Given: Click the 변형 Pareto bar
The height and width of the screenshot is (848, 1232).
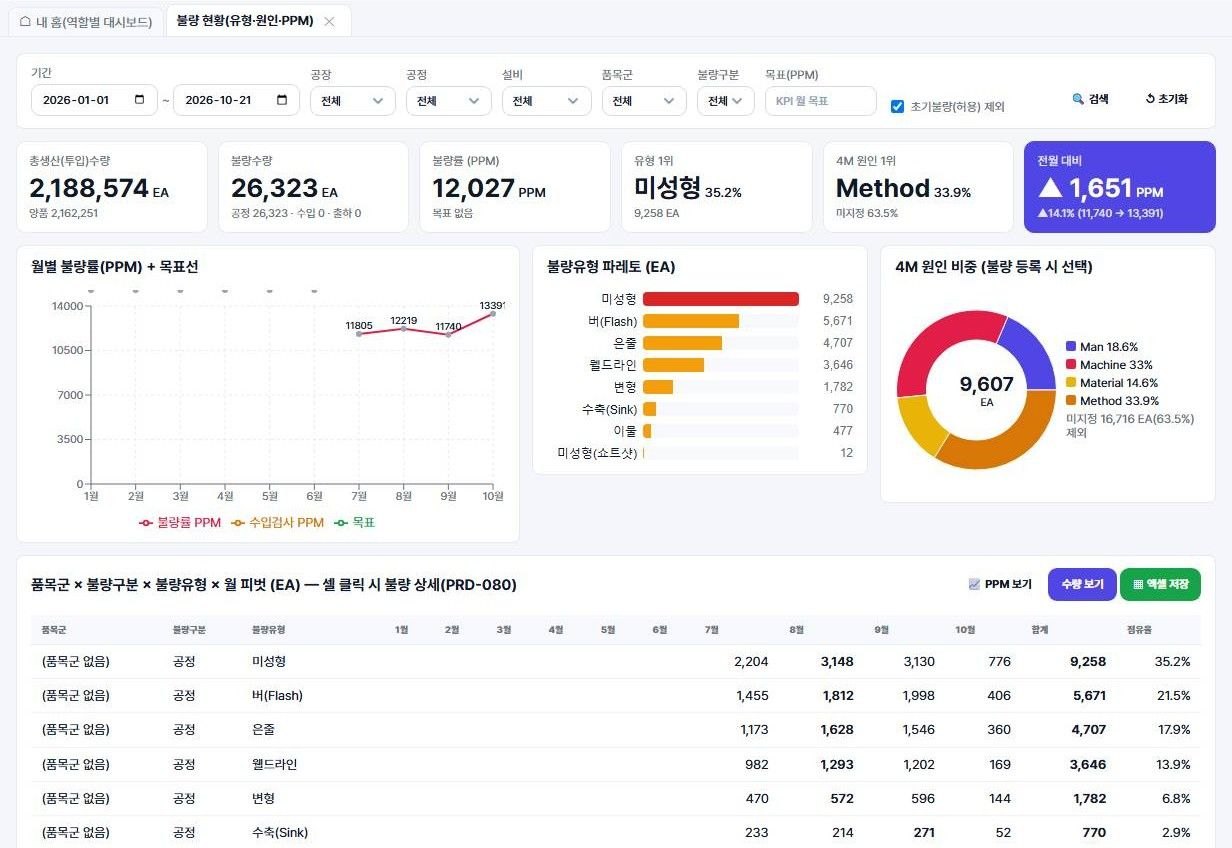Looking at the screenshot, I should point(658,387).
